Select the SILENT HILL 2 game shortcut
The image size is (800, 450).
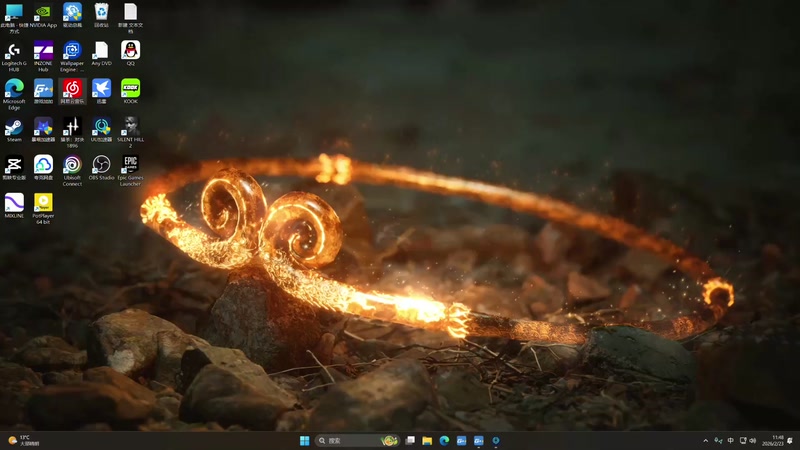131,133
